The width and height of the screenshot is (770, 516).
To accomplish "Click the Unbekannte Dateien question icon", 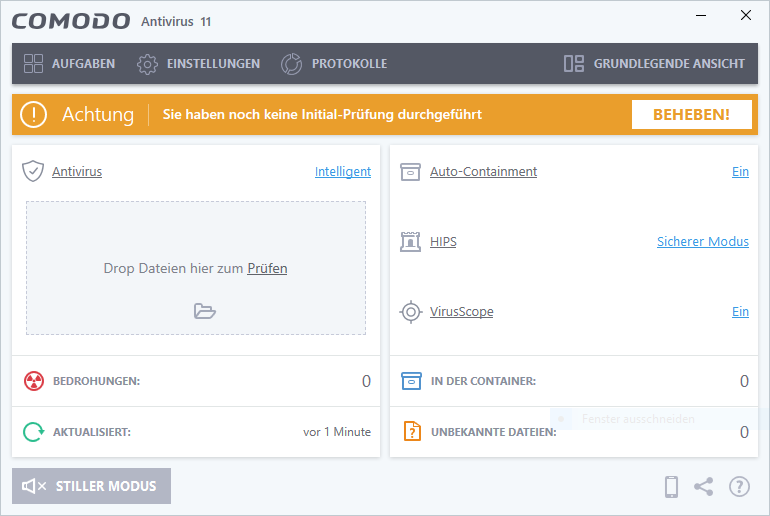I will pyautogui.click(x=411, y=432).
